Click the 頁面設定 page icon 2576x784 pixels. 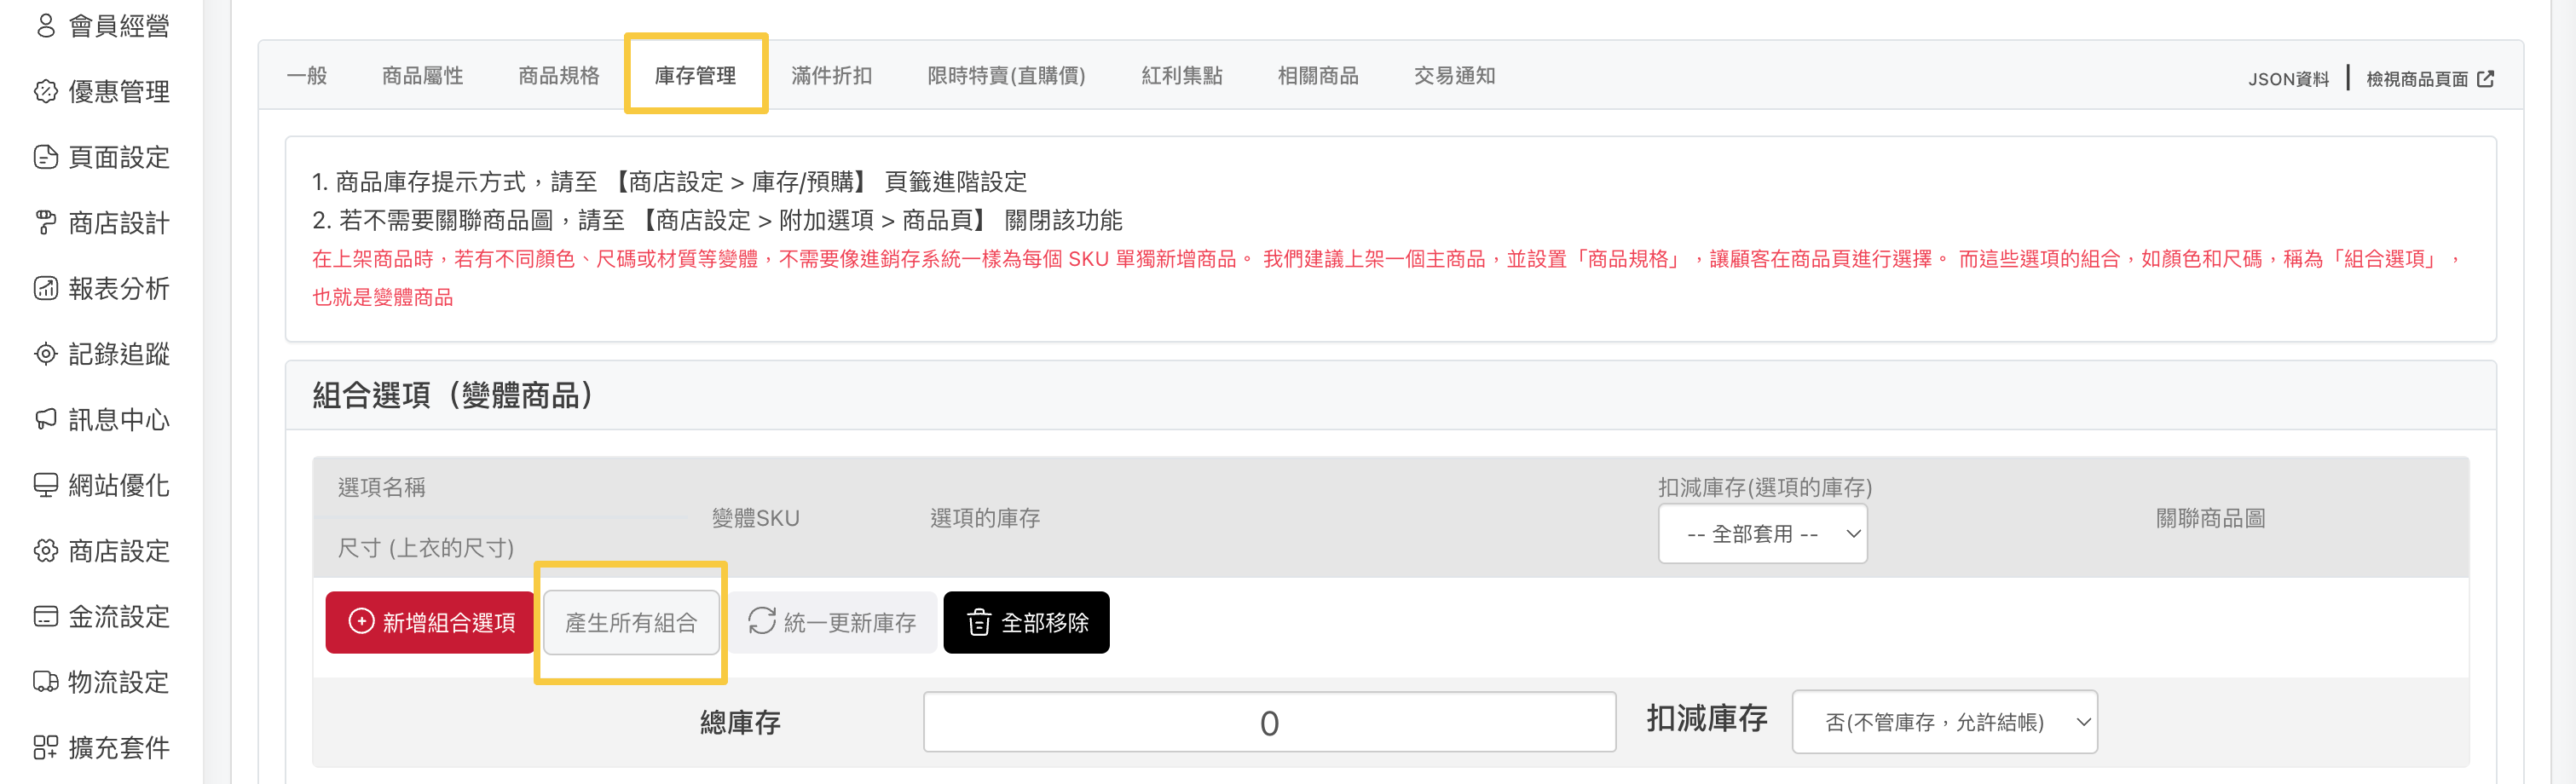click(x=46, y=157)
